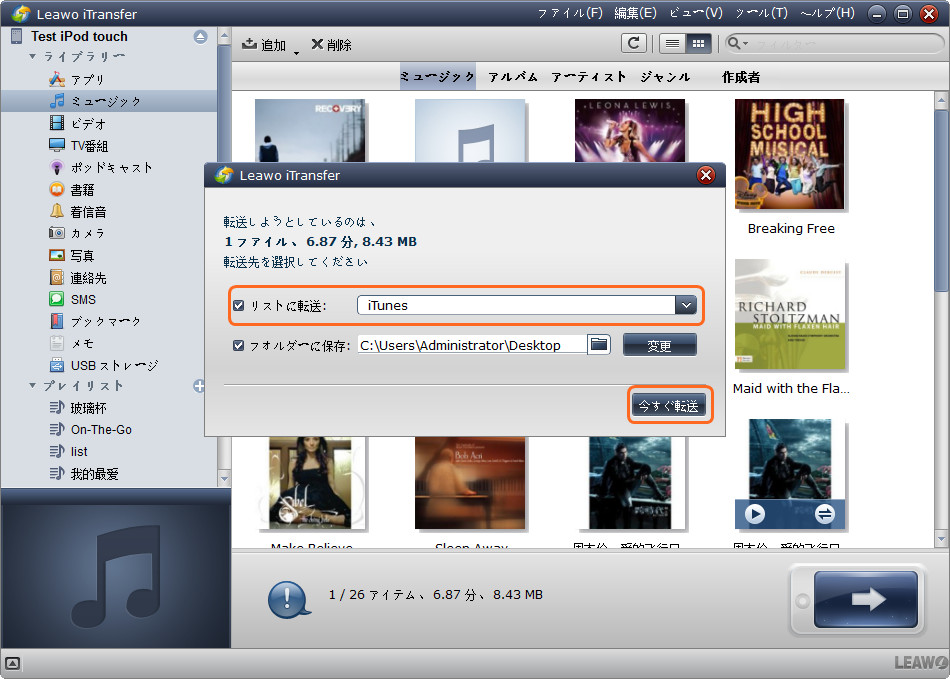Select the Breaking Free album thumbnail
Screen dimensions: 950x679
789,154
